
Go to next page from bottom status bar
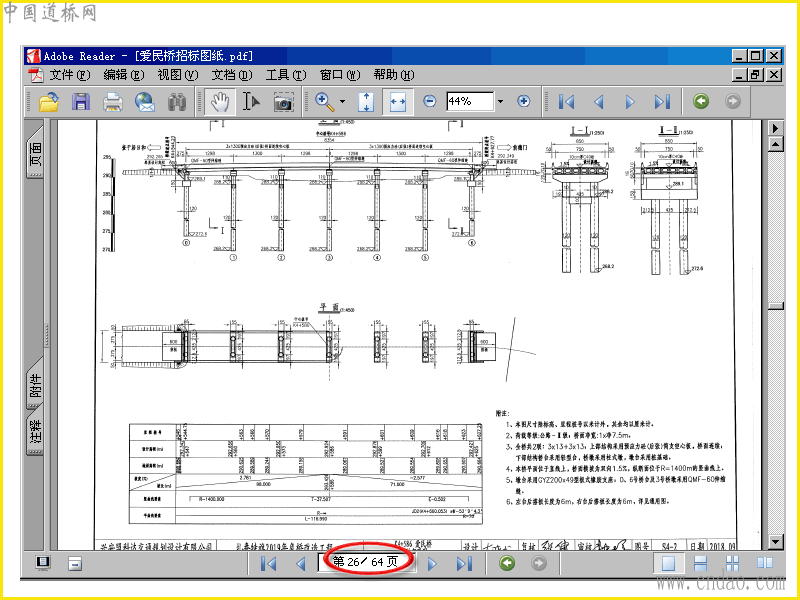[432, 564]
